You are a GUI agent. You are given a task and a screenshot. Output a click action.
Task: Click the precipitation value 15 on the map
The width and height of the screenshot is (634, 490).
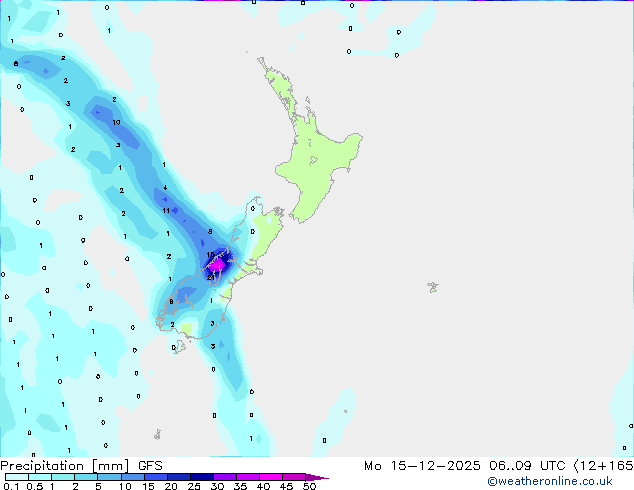pyautogui.click(x=211, y=255)
